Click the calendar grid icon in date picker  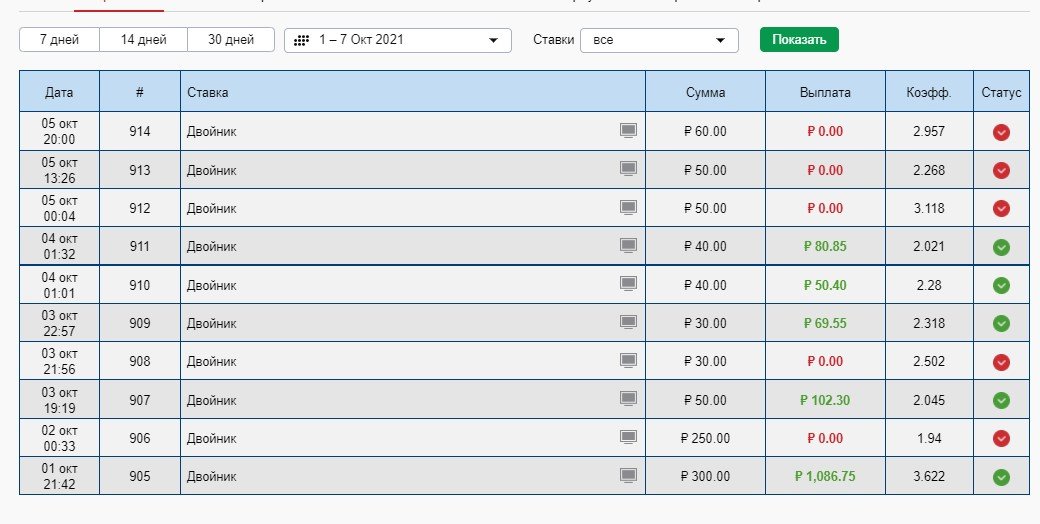301,40
